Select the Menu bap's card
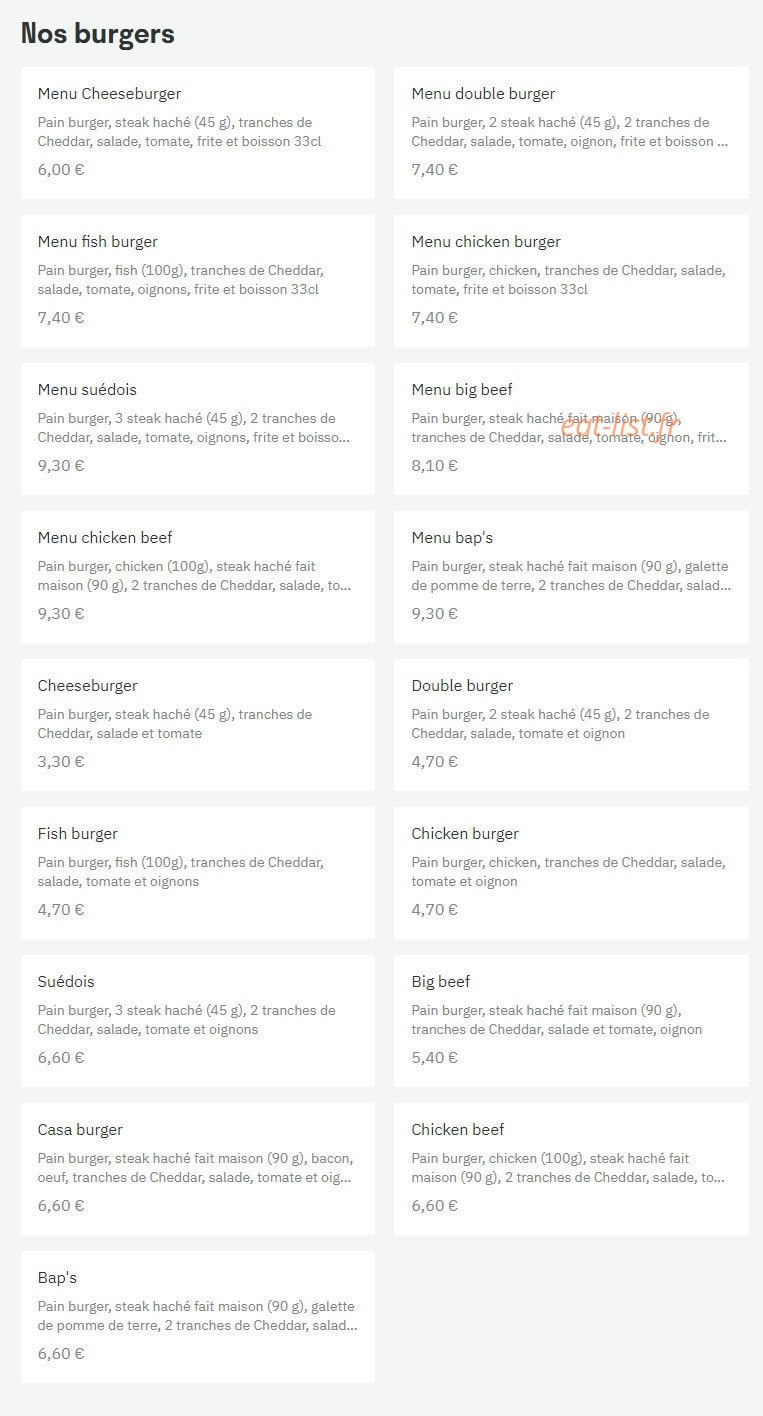 571,577
